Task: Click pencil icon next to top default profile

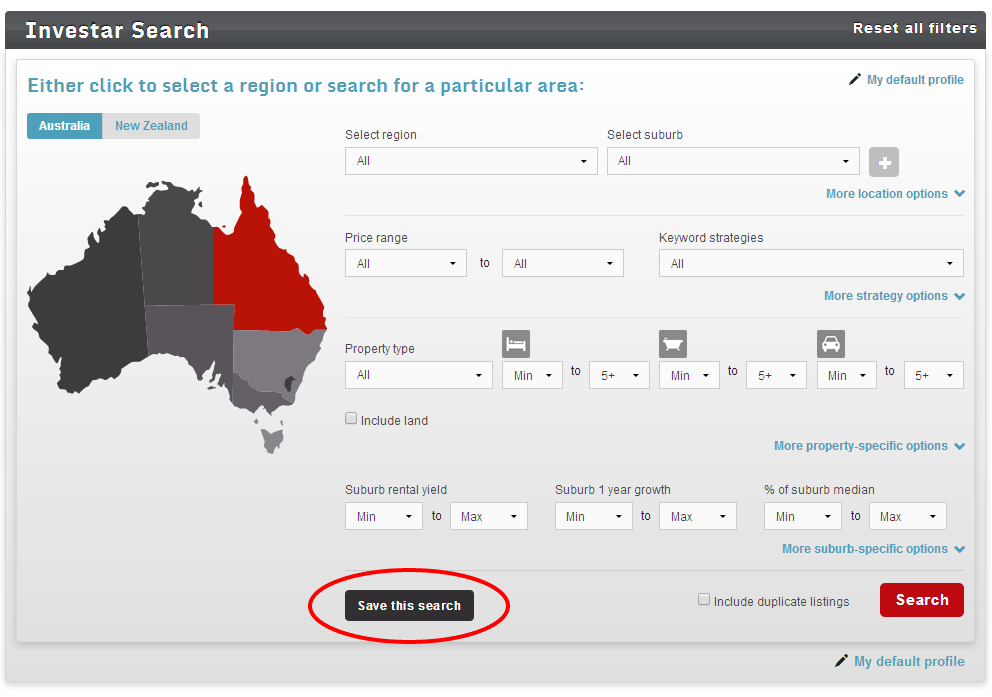Action: (855, 80)
